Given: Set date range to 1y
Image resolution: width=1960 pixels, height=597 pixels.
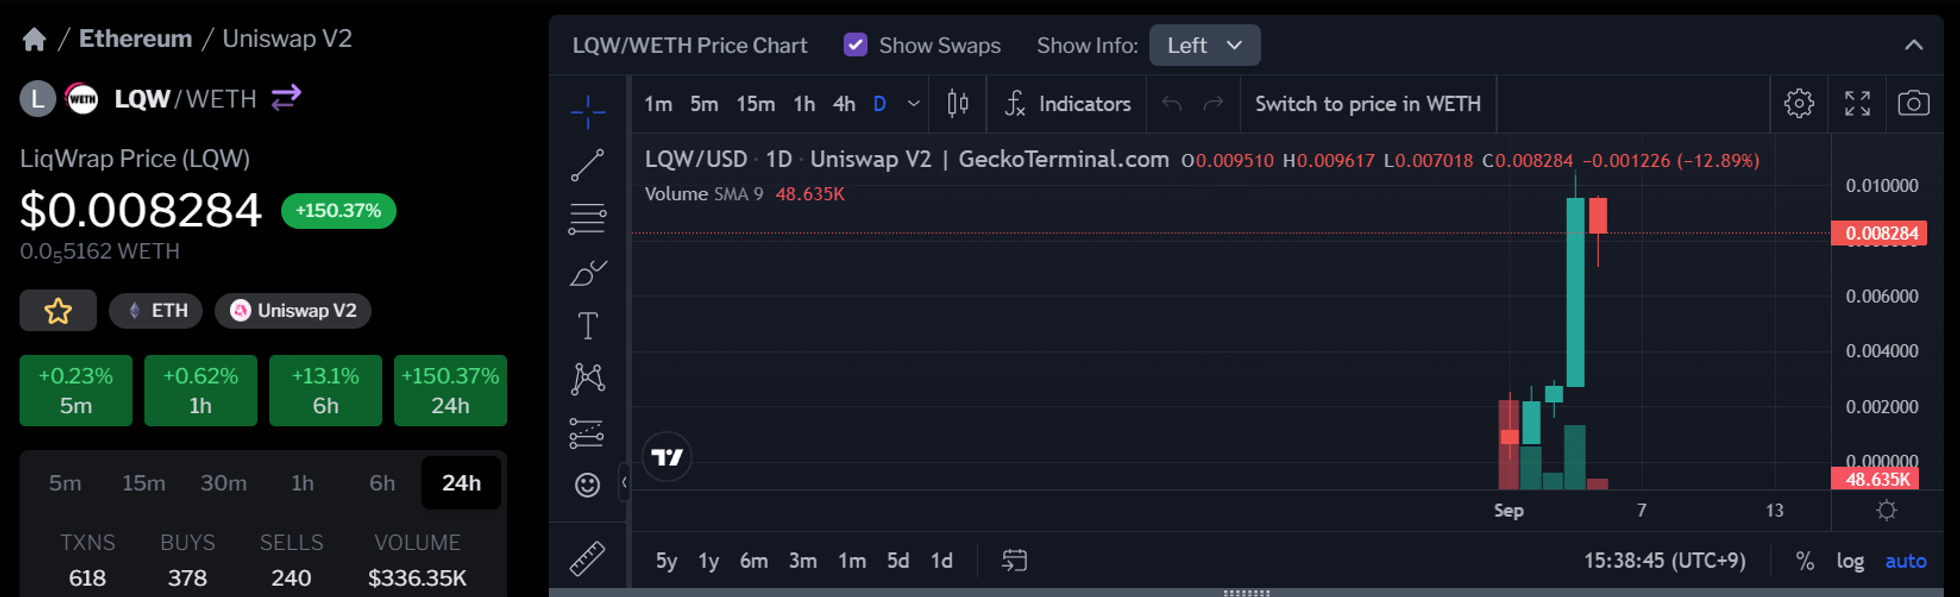Looking at the screenshot, I should (709, 561).
